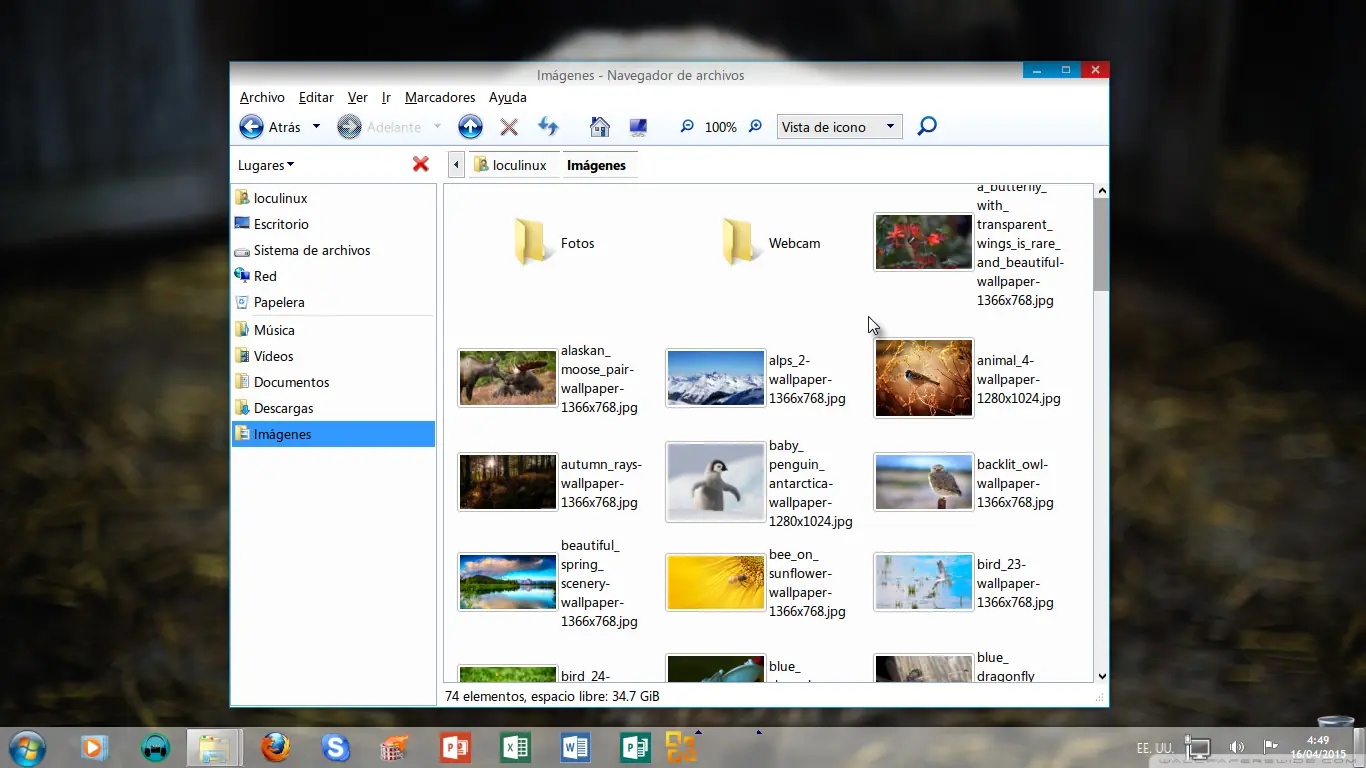This screenshot has width=1366, height=768.
Task: Click the file list scroll down arrow
Action: [x=1101, y=676]
